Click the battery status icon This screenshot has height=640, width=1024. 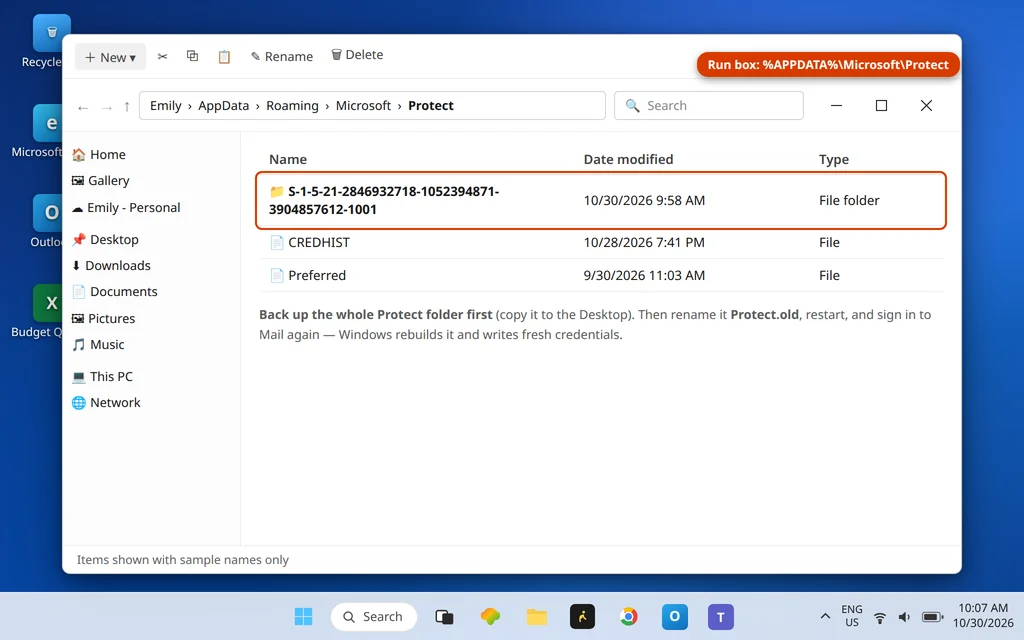tap(932, 617)
